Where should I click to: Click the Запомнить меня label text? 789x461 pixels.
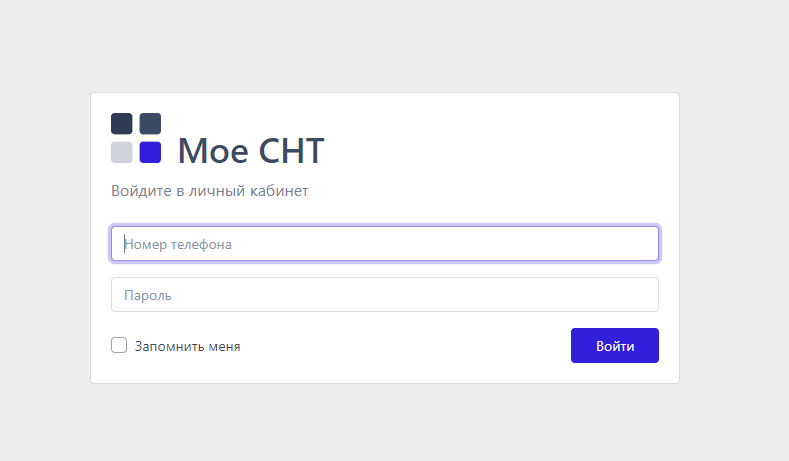coord(187,347)
